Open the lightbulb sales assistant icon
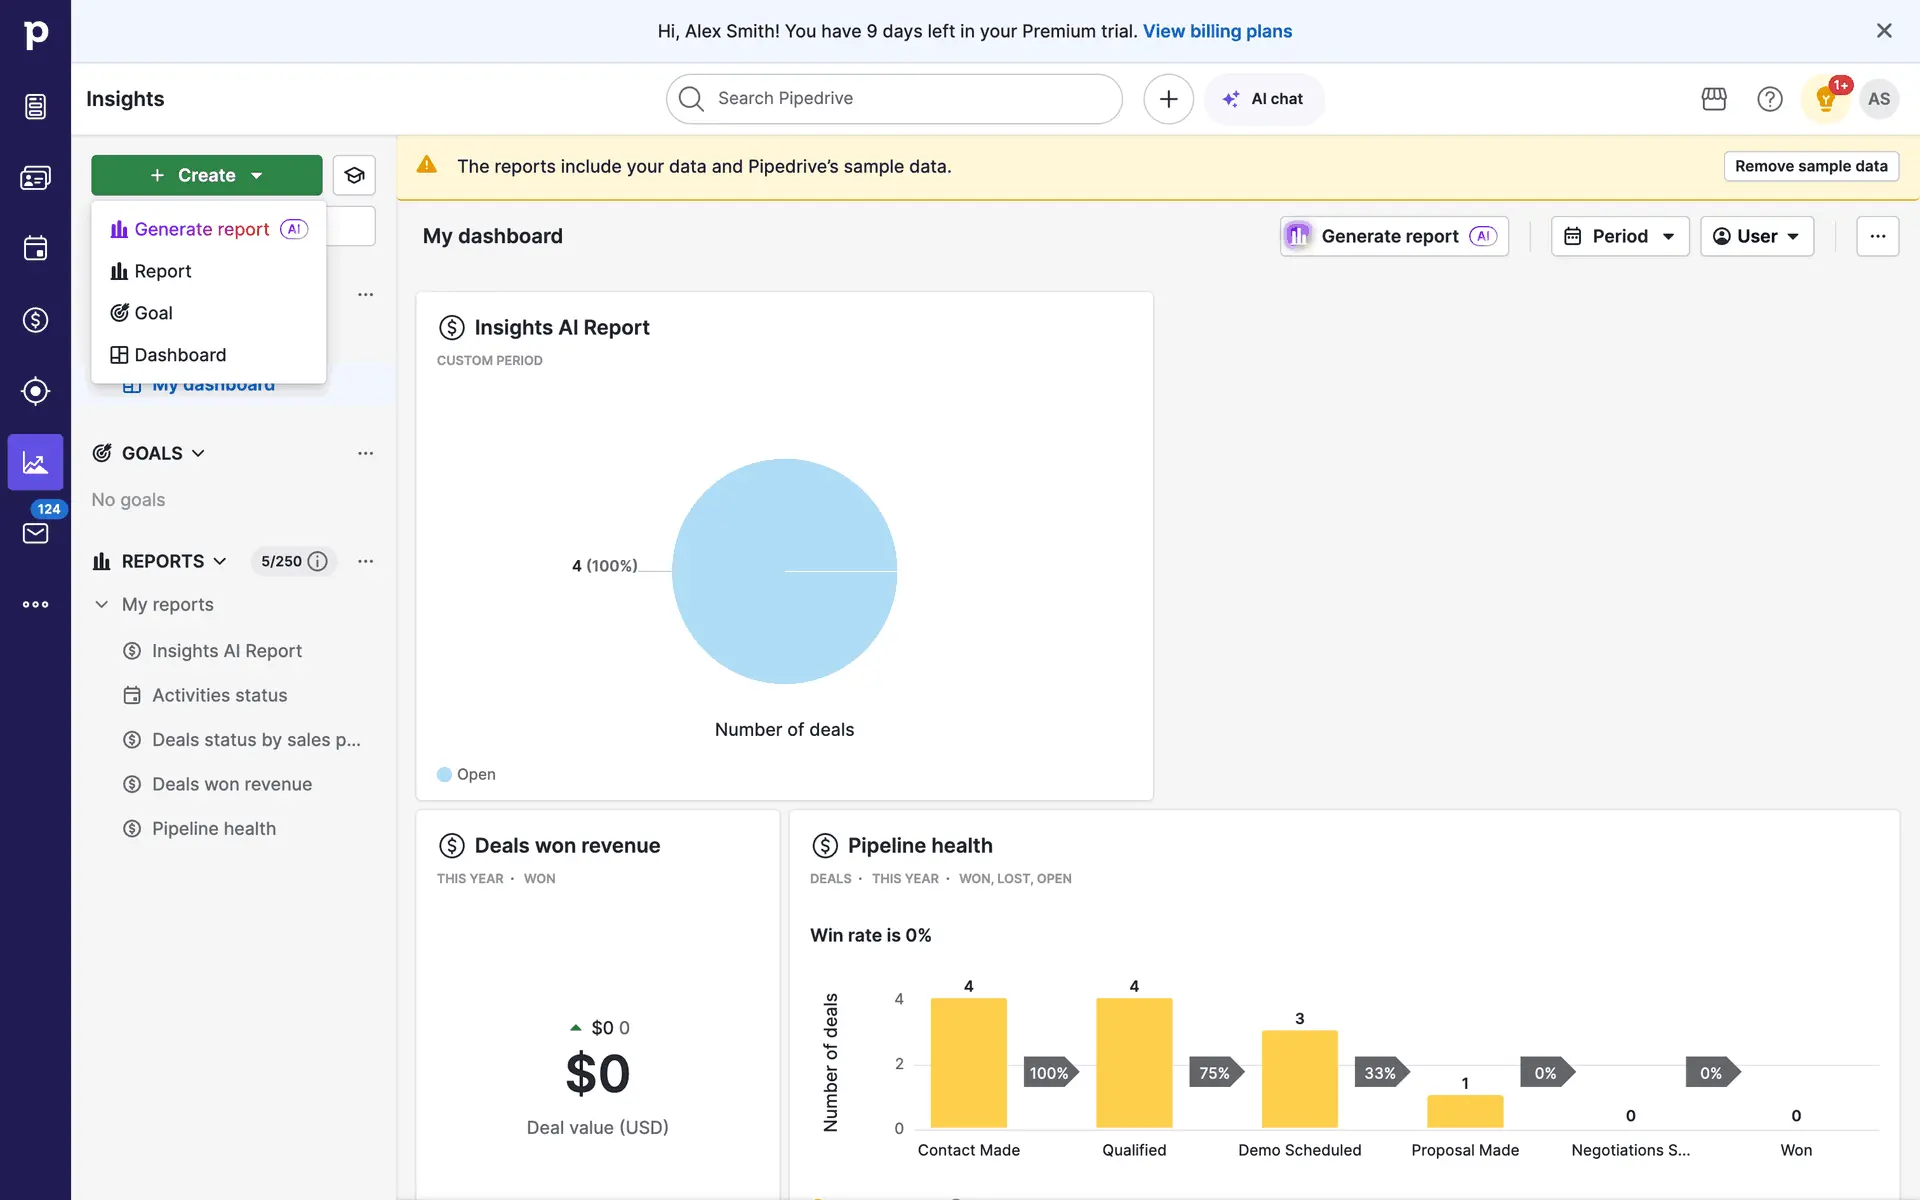Viewport: 1920px width, 1200px height. coord(1825,99)
